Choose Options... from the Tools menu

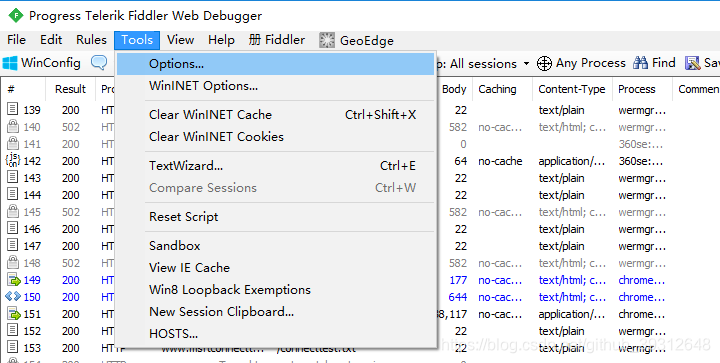click(x=276, y=64)
